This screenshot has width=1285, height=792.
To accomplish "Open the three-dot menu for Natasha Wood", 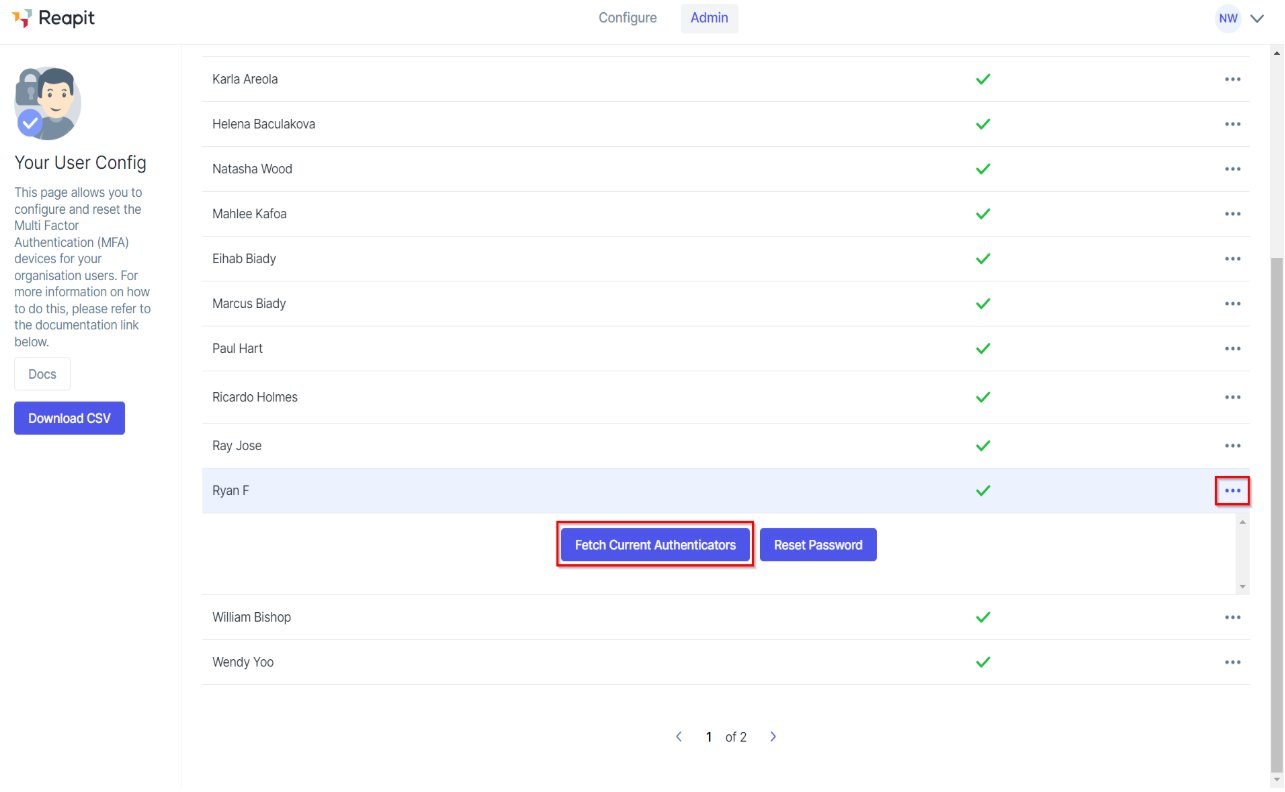I will pos(1232,169).
